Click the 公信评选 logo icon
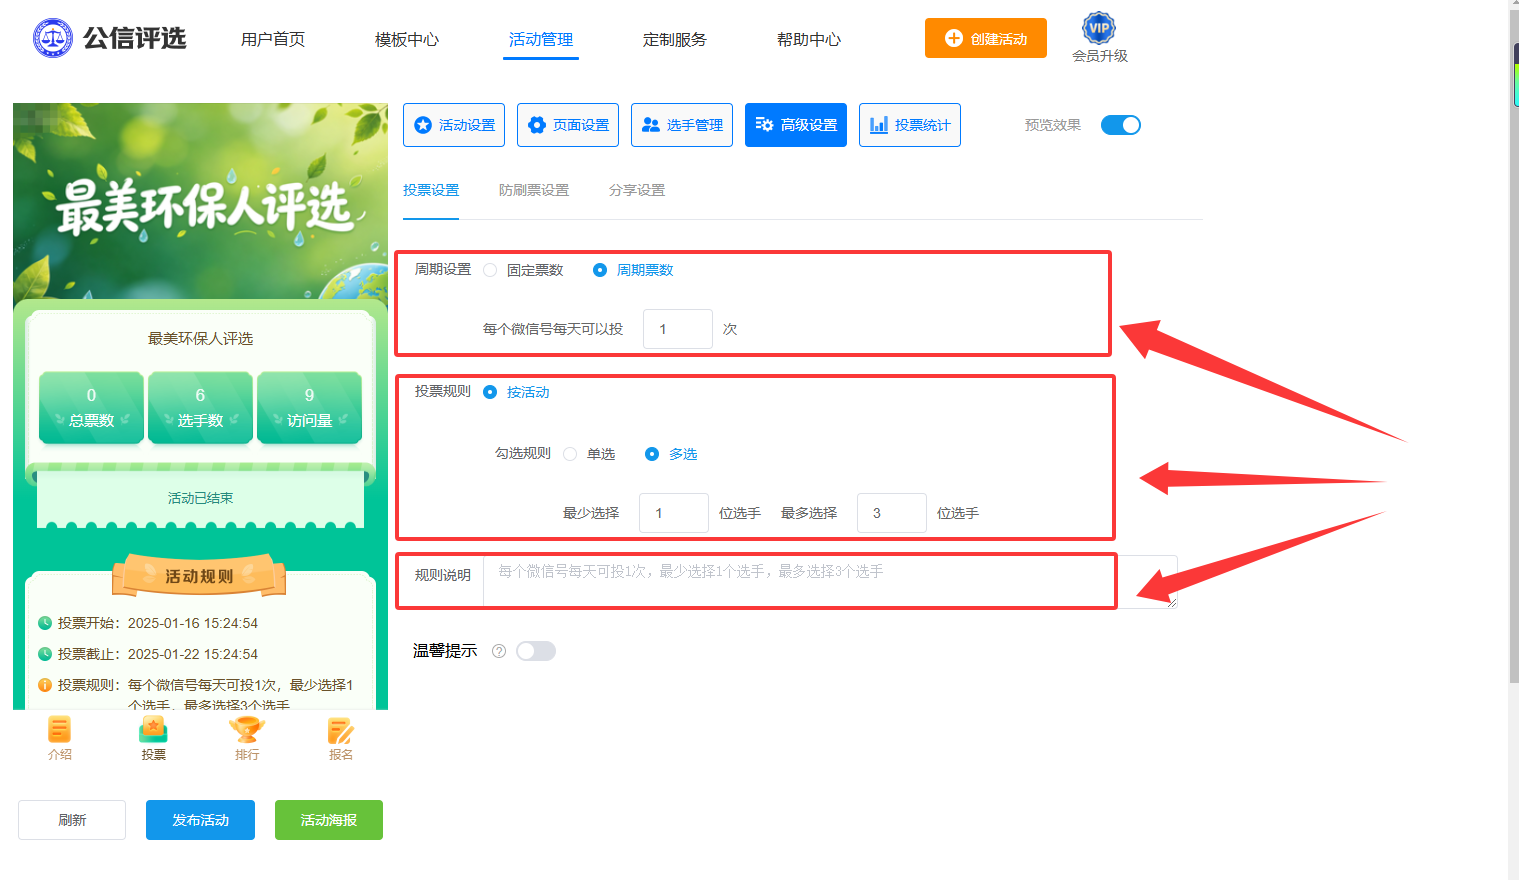The width and height of the screenshot is (1519, 880). [53, 38]
